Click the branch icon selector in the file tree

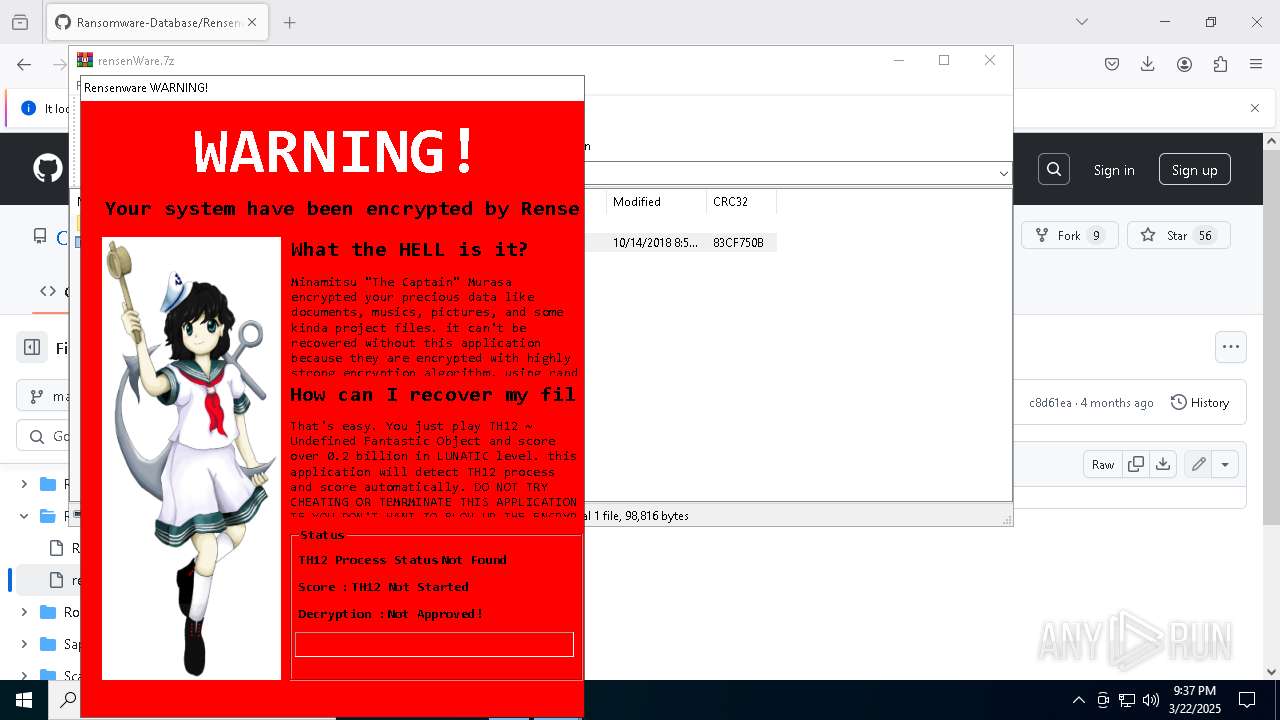[38, 396]
